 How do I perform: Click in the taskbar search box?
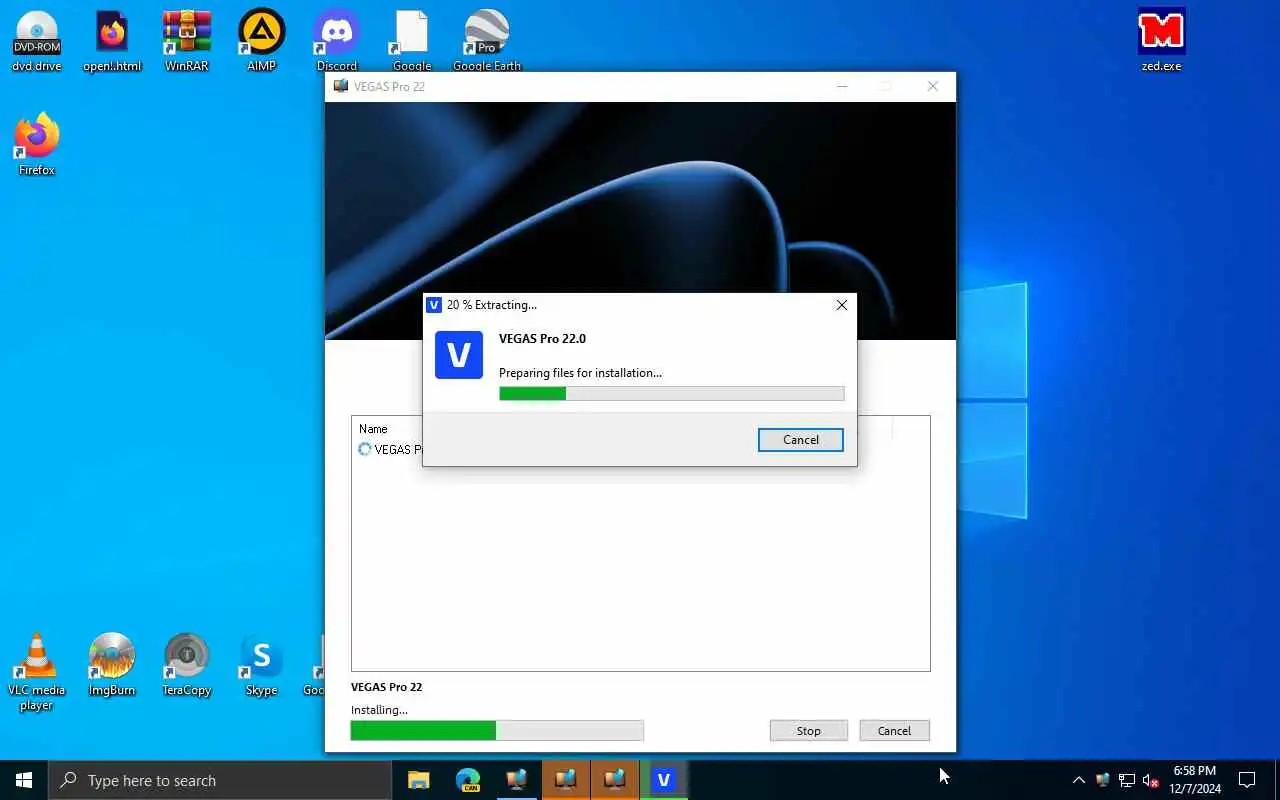220,780
